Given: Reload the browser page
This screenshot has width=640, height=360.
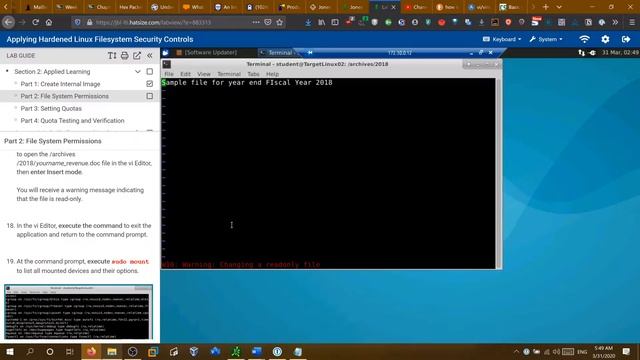Looking at the screenshot, I should tap(36, 22).
